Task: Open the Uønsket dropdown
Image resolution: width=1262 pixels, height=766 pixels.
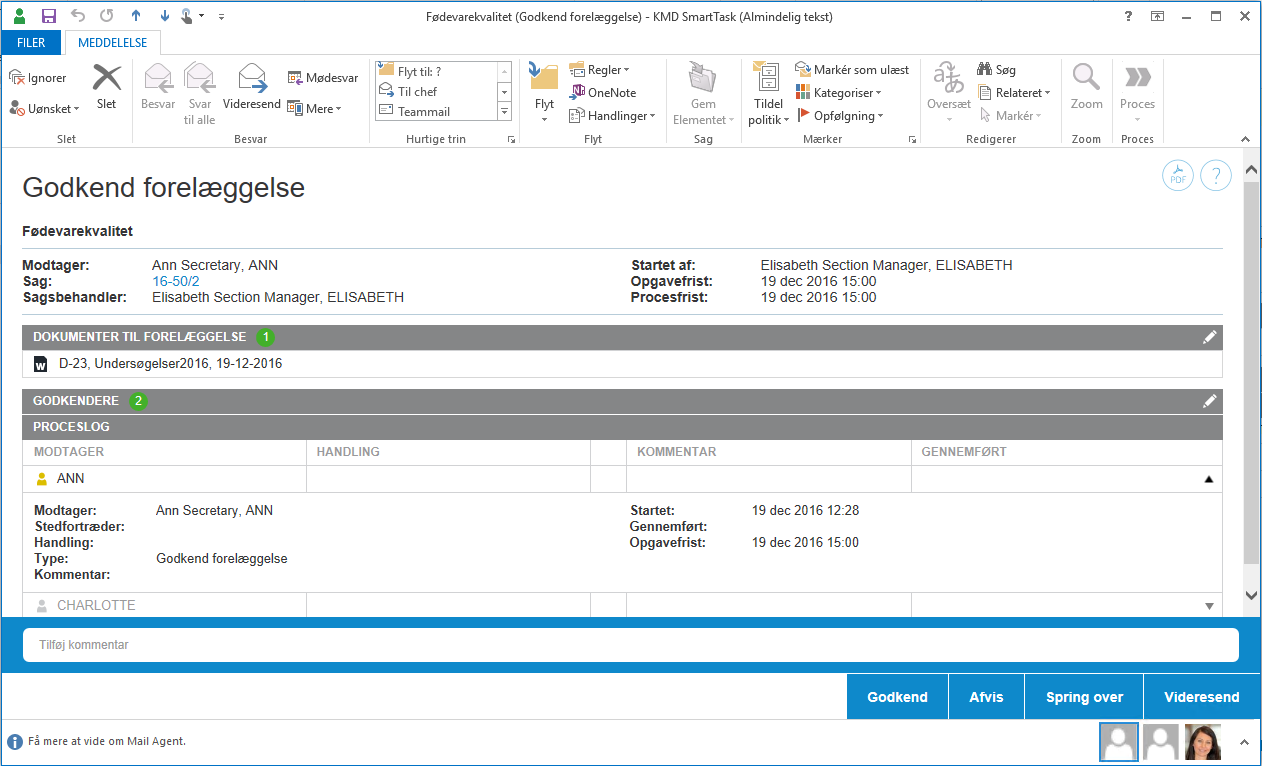Action: (x=45, y=108)
